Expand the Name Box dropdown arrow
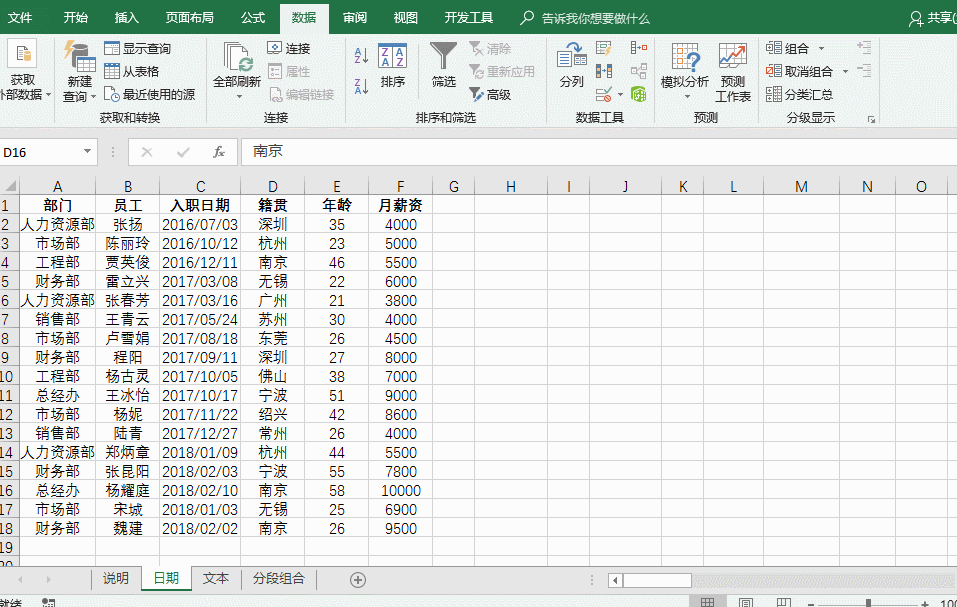 [87, 152]
